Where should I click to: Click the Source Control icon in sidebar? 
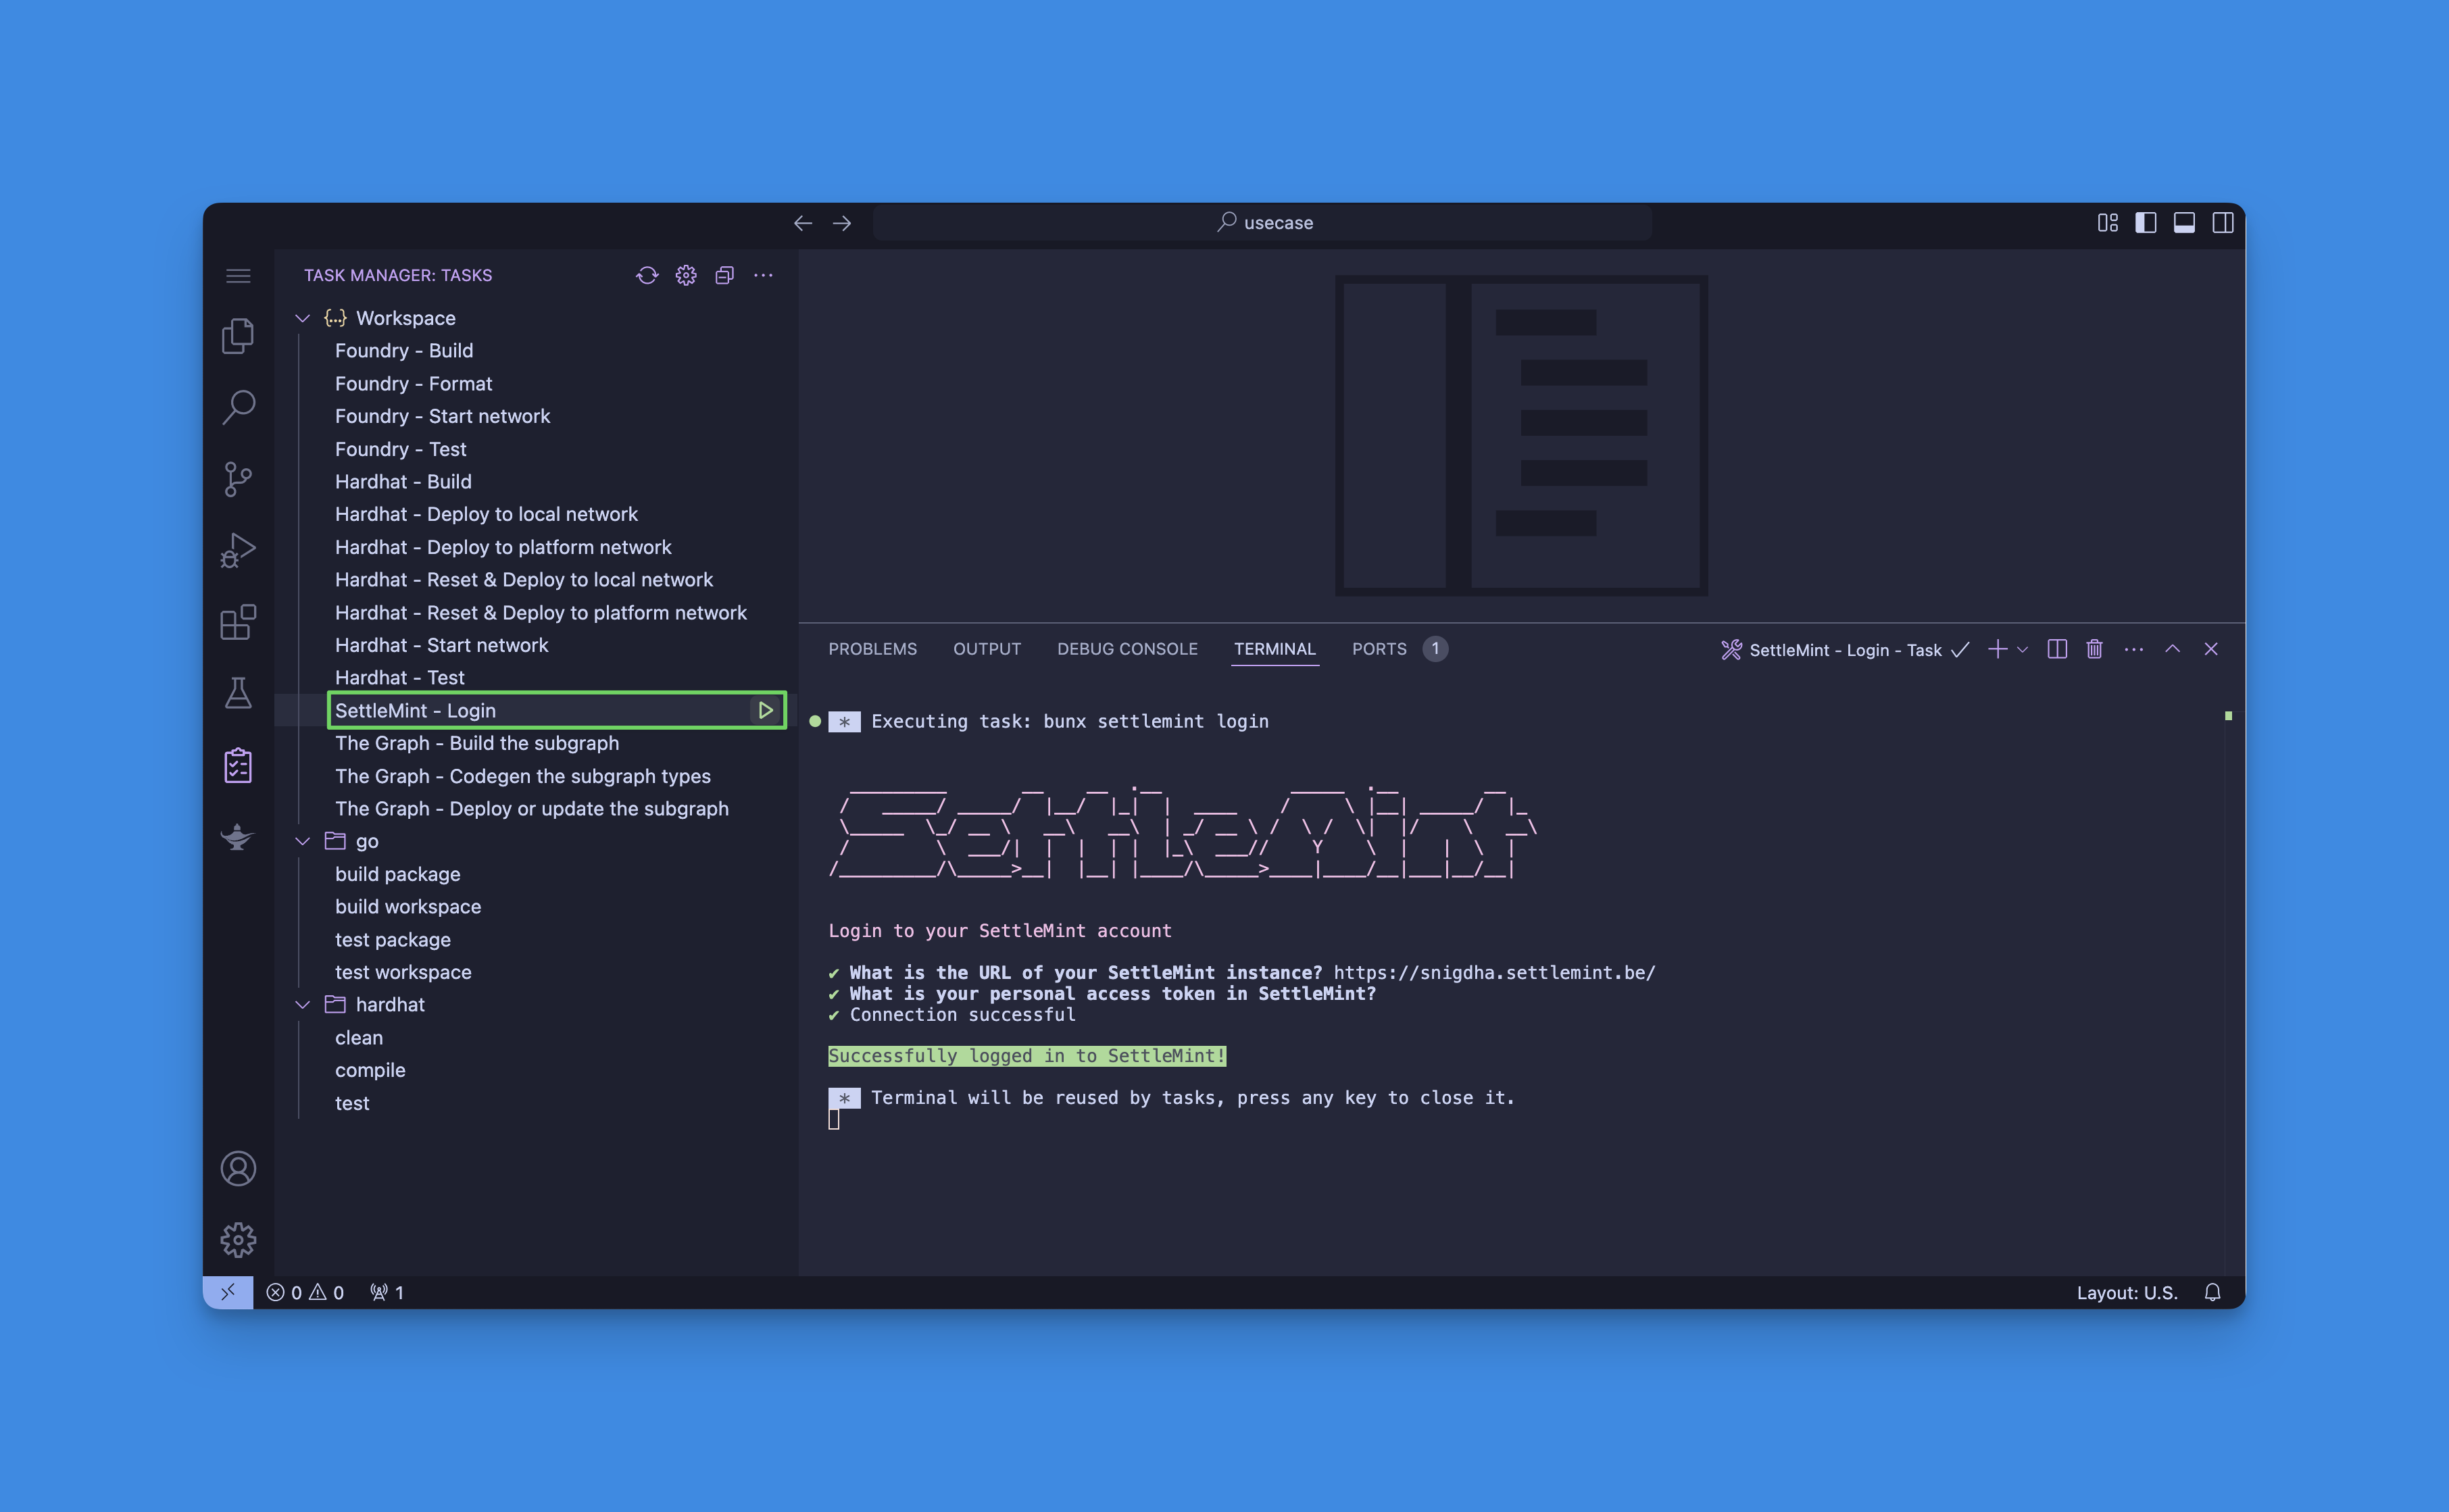[x=240, y=477]
